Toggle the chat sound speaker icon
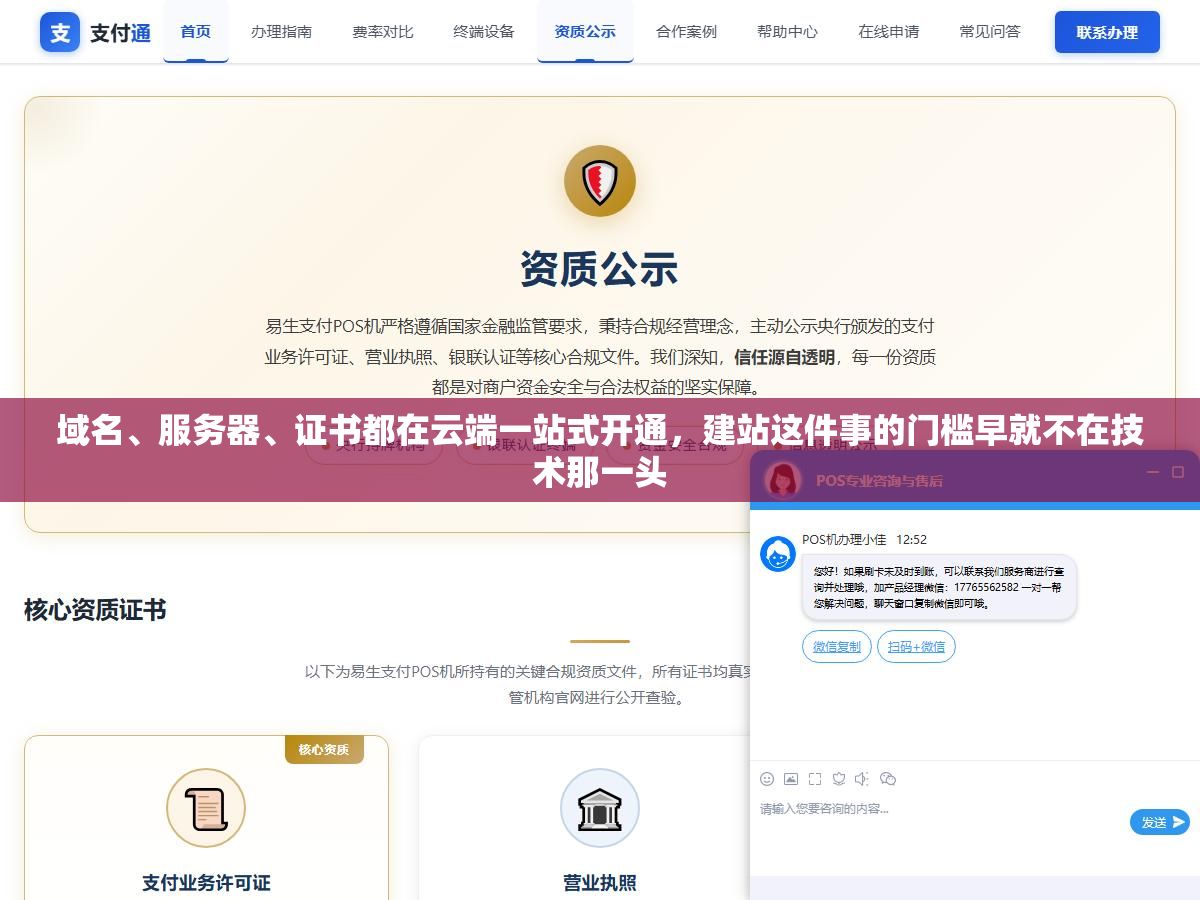The image size is (1200, 900). tap(863, 779)
